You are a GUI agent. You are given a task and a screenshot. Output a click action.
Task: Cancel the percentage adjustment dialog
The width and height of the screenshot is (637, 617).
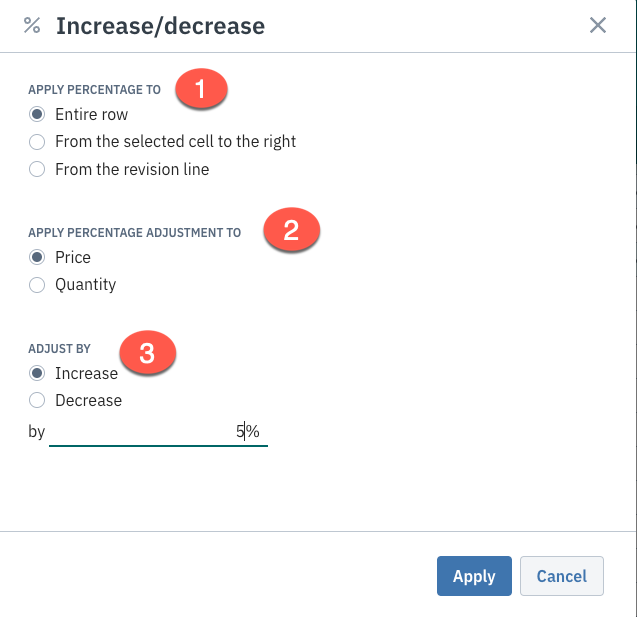pos(562,576)
